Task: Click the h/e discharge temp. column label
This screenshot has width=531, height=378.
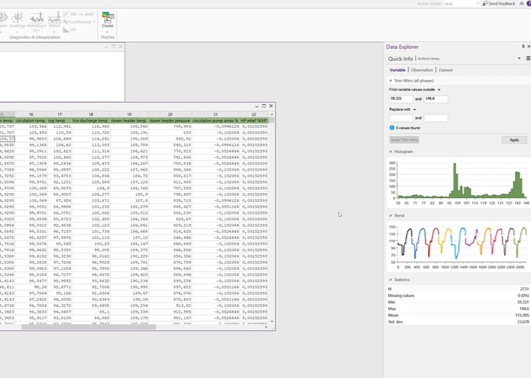Action: [x=91, y=120]
